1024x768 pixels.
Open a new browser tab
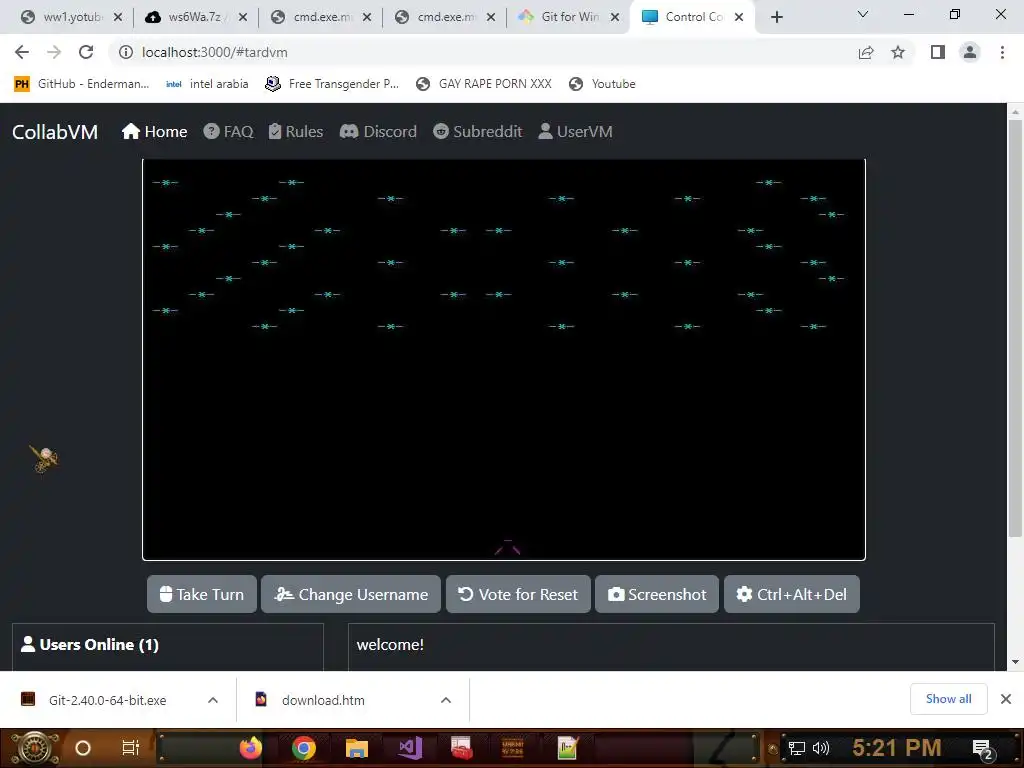tap(776, 17)
